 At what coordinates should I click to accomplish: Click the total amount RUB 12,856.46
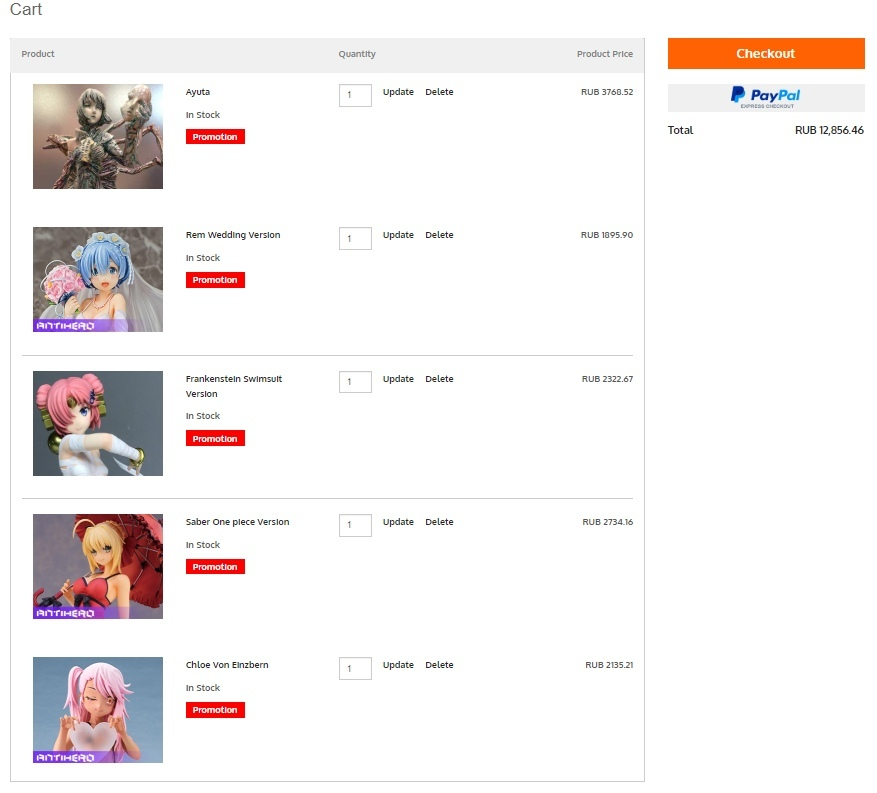pyautogui.click(x=829, y=130)
